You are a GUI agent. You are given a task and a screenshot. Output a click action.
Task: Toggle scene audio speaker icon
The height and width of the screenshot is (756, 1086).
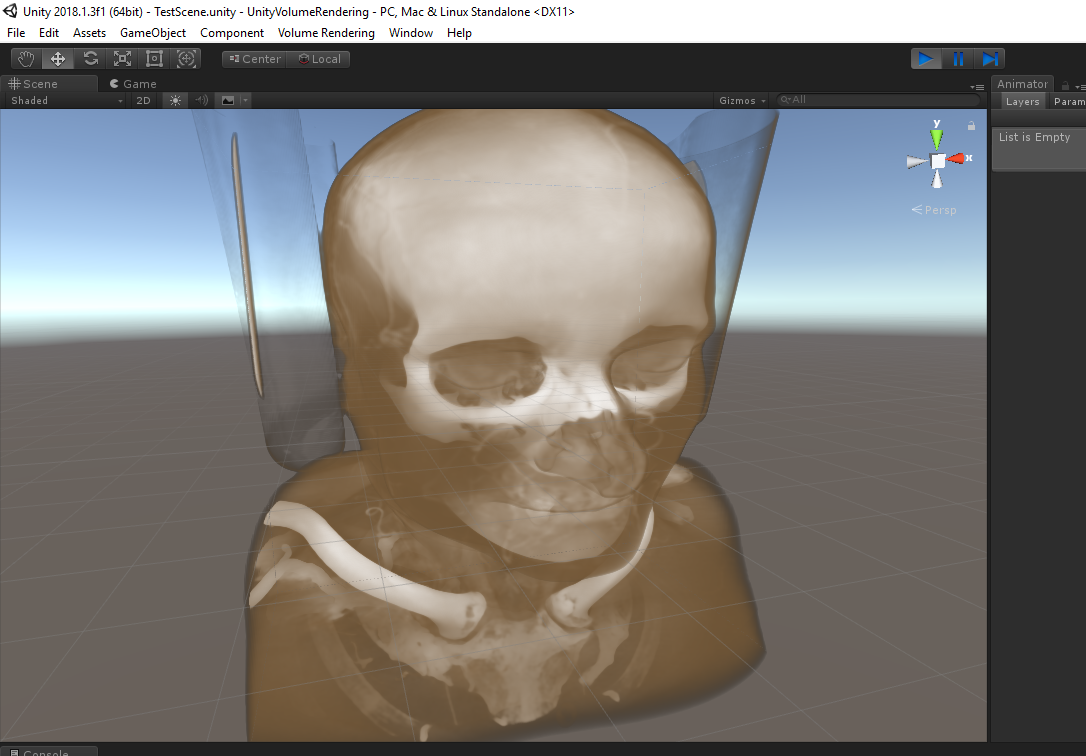point(201,100)
